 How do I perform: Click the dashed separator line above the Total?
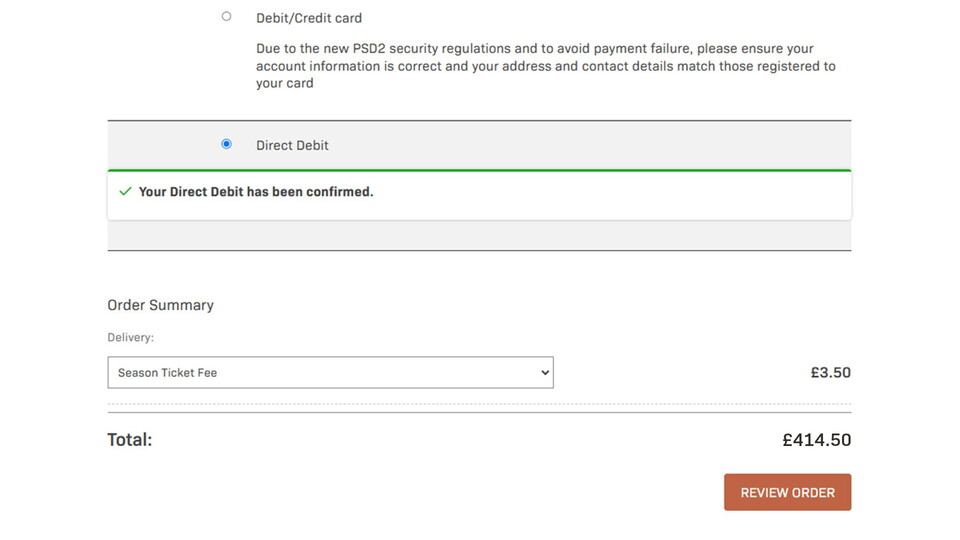click(479, 404)
